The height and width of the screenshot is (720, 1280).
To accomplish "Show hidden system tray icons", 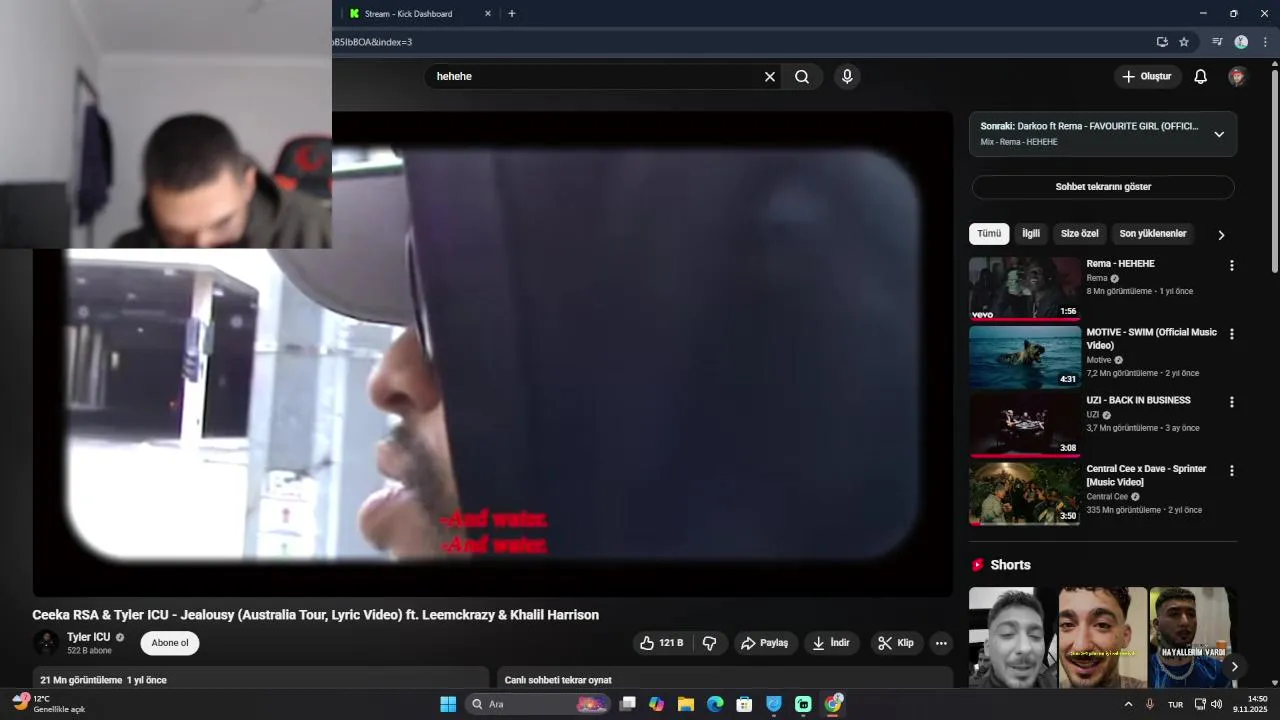I will (1129, 704).
